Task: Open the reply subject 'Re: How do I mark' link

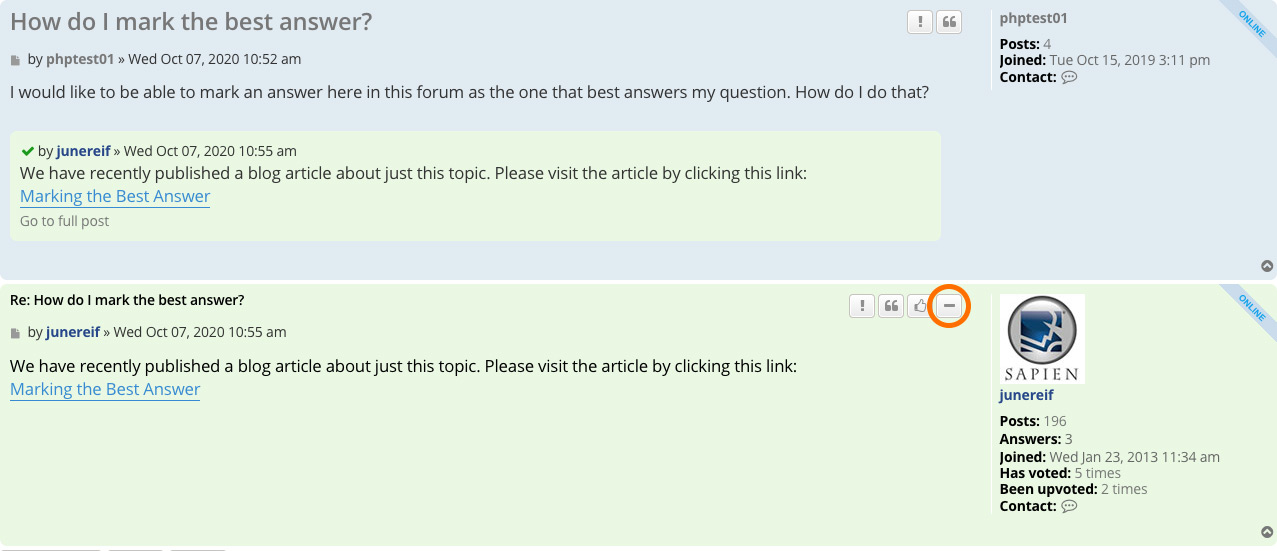Action: 127,300
